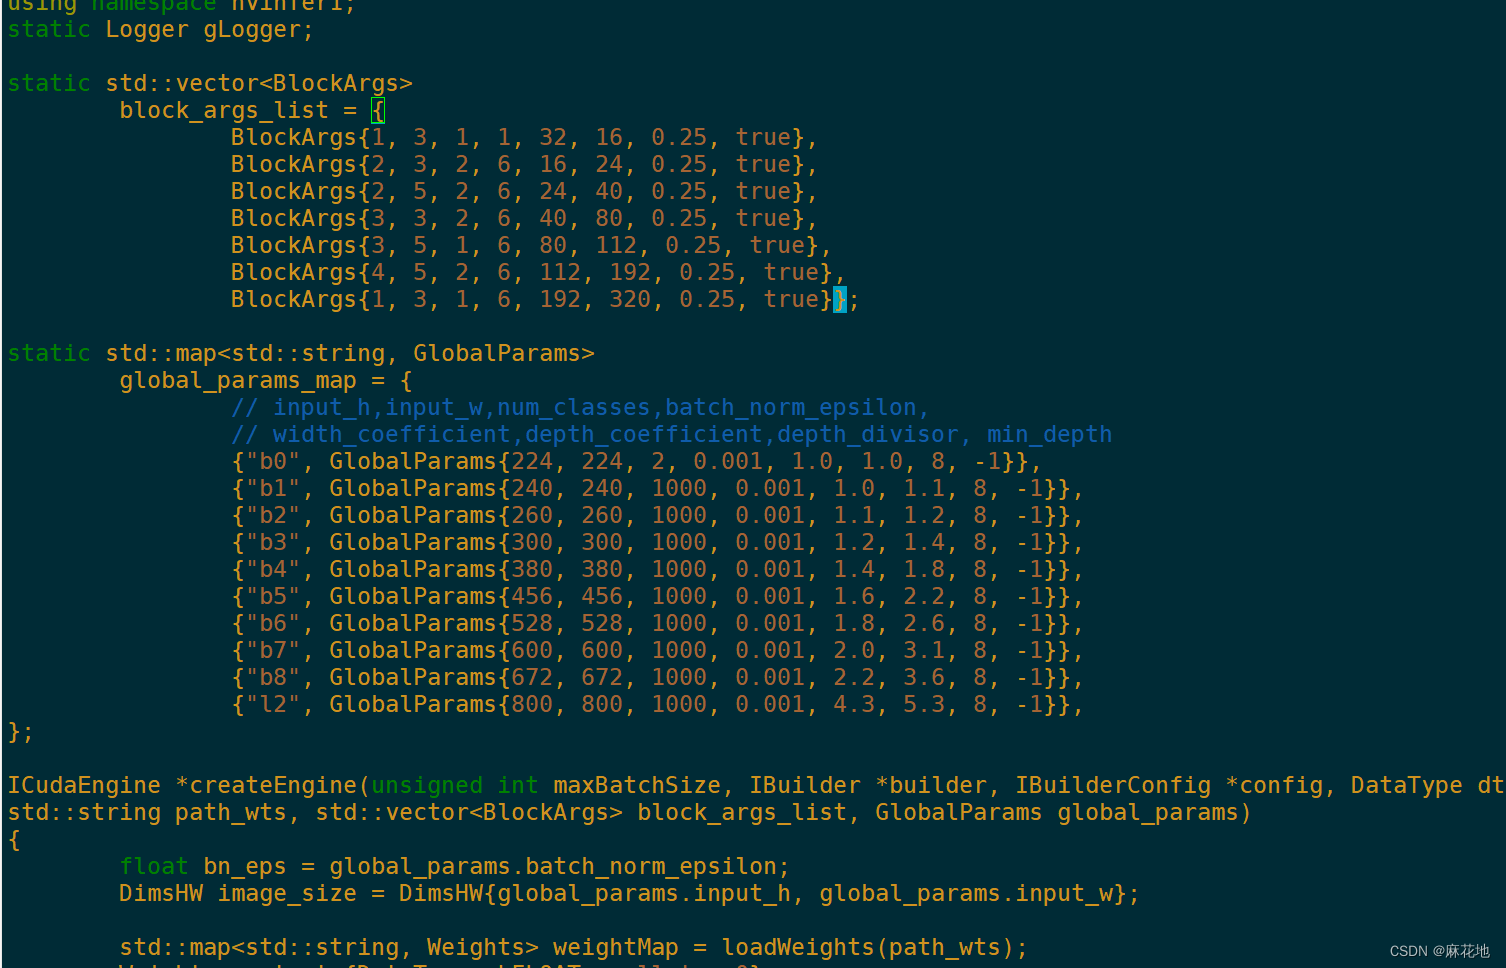Click 'std::map<std::string, GlobalParams>' declaration
Image resolution: width=1506 pixels, height=968 pixels.
350,353
